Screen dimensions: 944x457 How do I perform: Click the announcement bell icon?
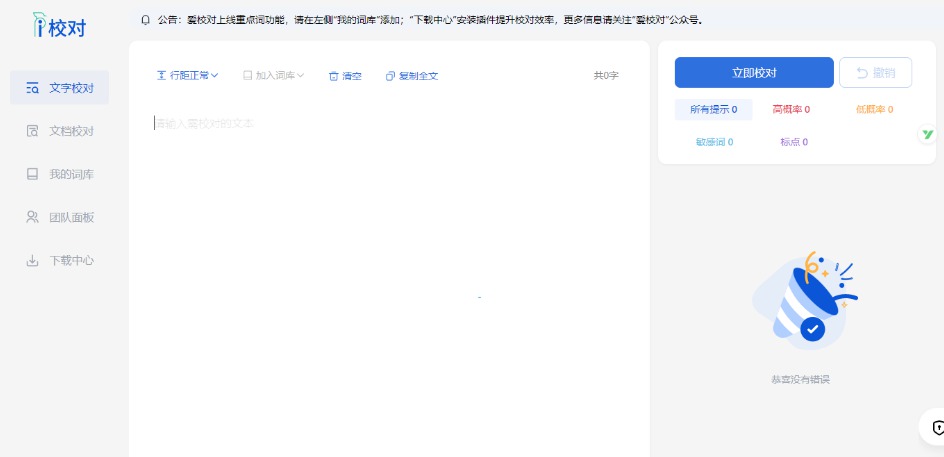[145, 20]
